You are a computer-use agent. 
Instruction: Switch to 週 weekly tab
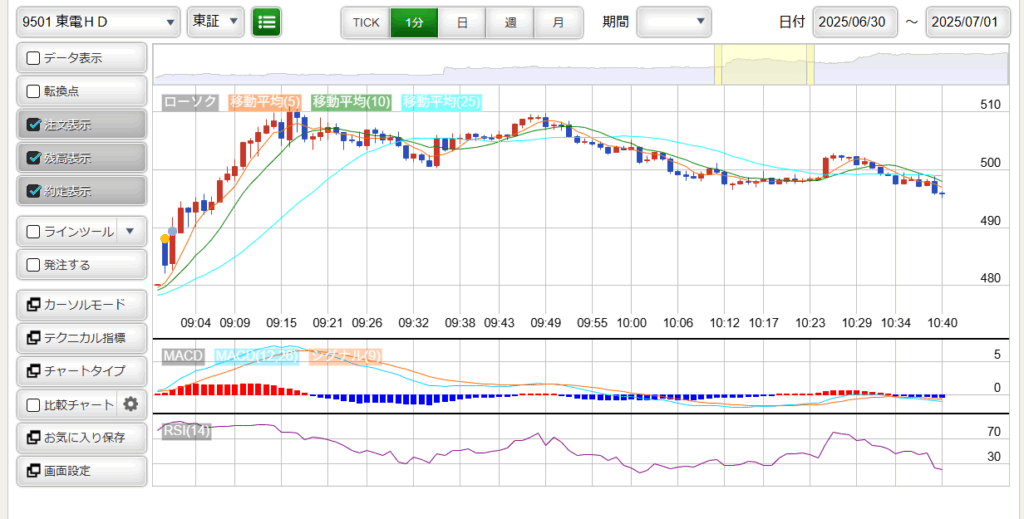point(510,22)
